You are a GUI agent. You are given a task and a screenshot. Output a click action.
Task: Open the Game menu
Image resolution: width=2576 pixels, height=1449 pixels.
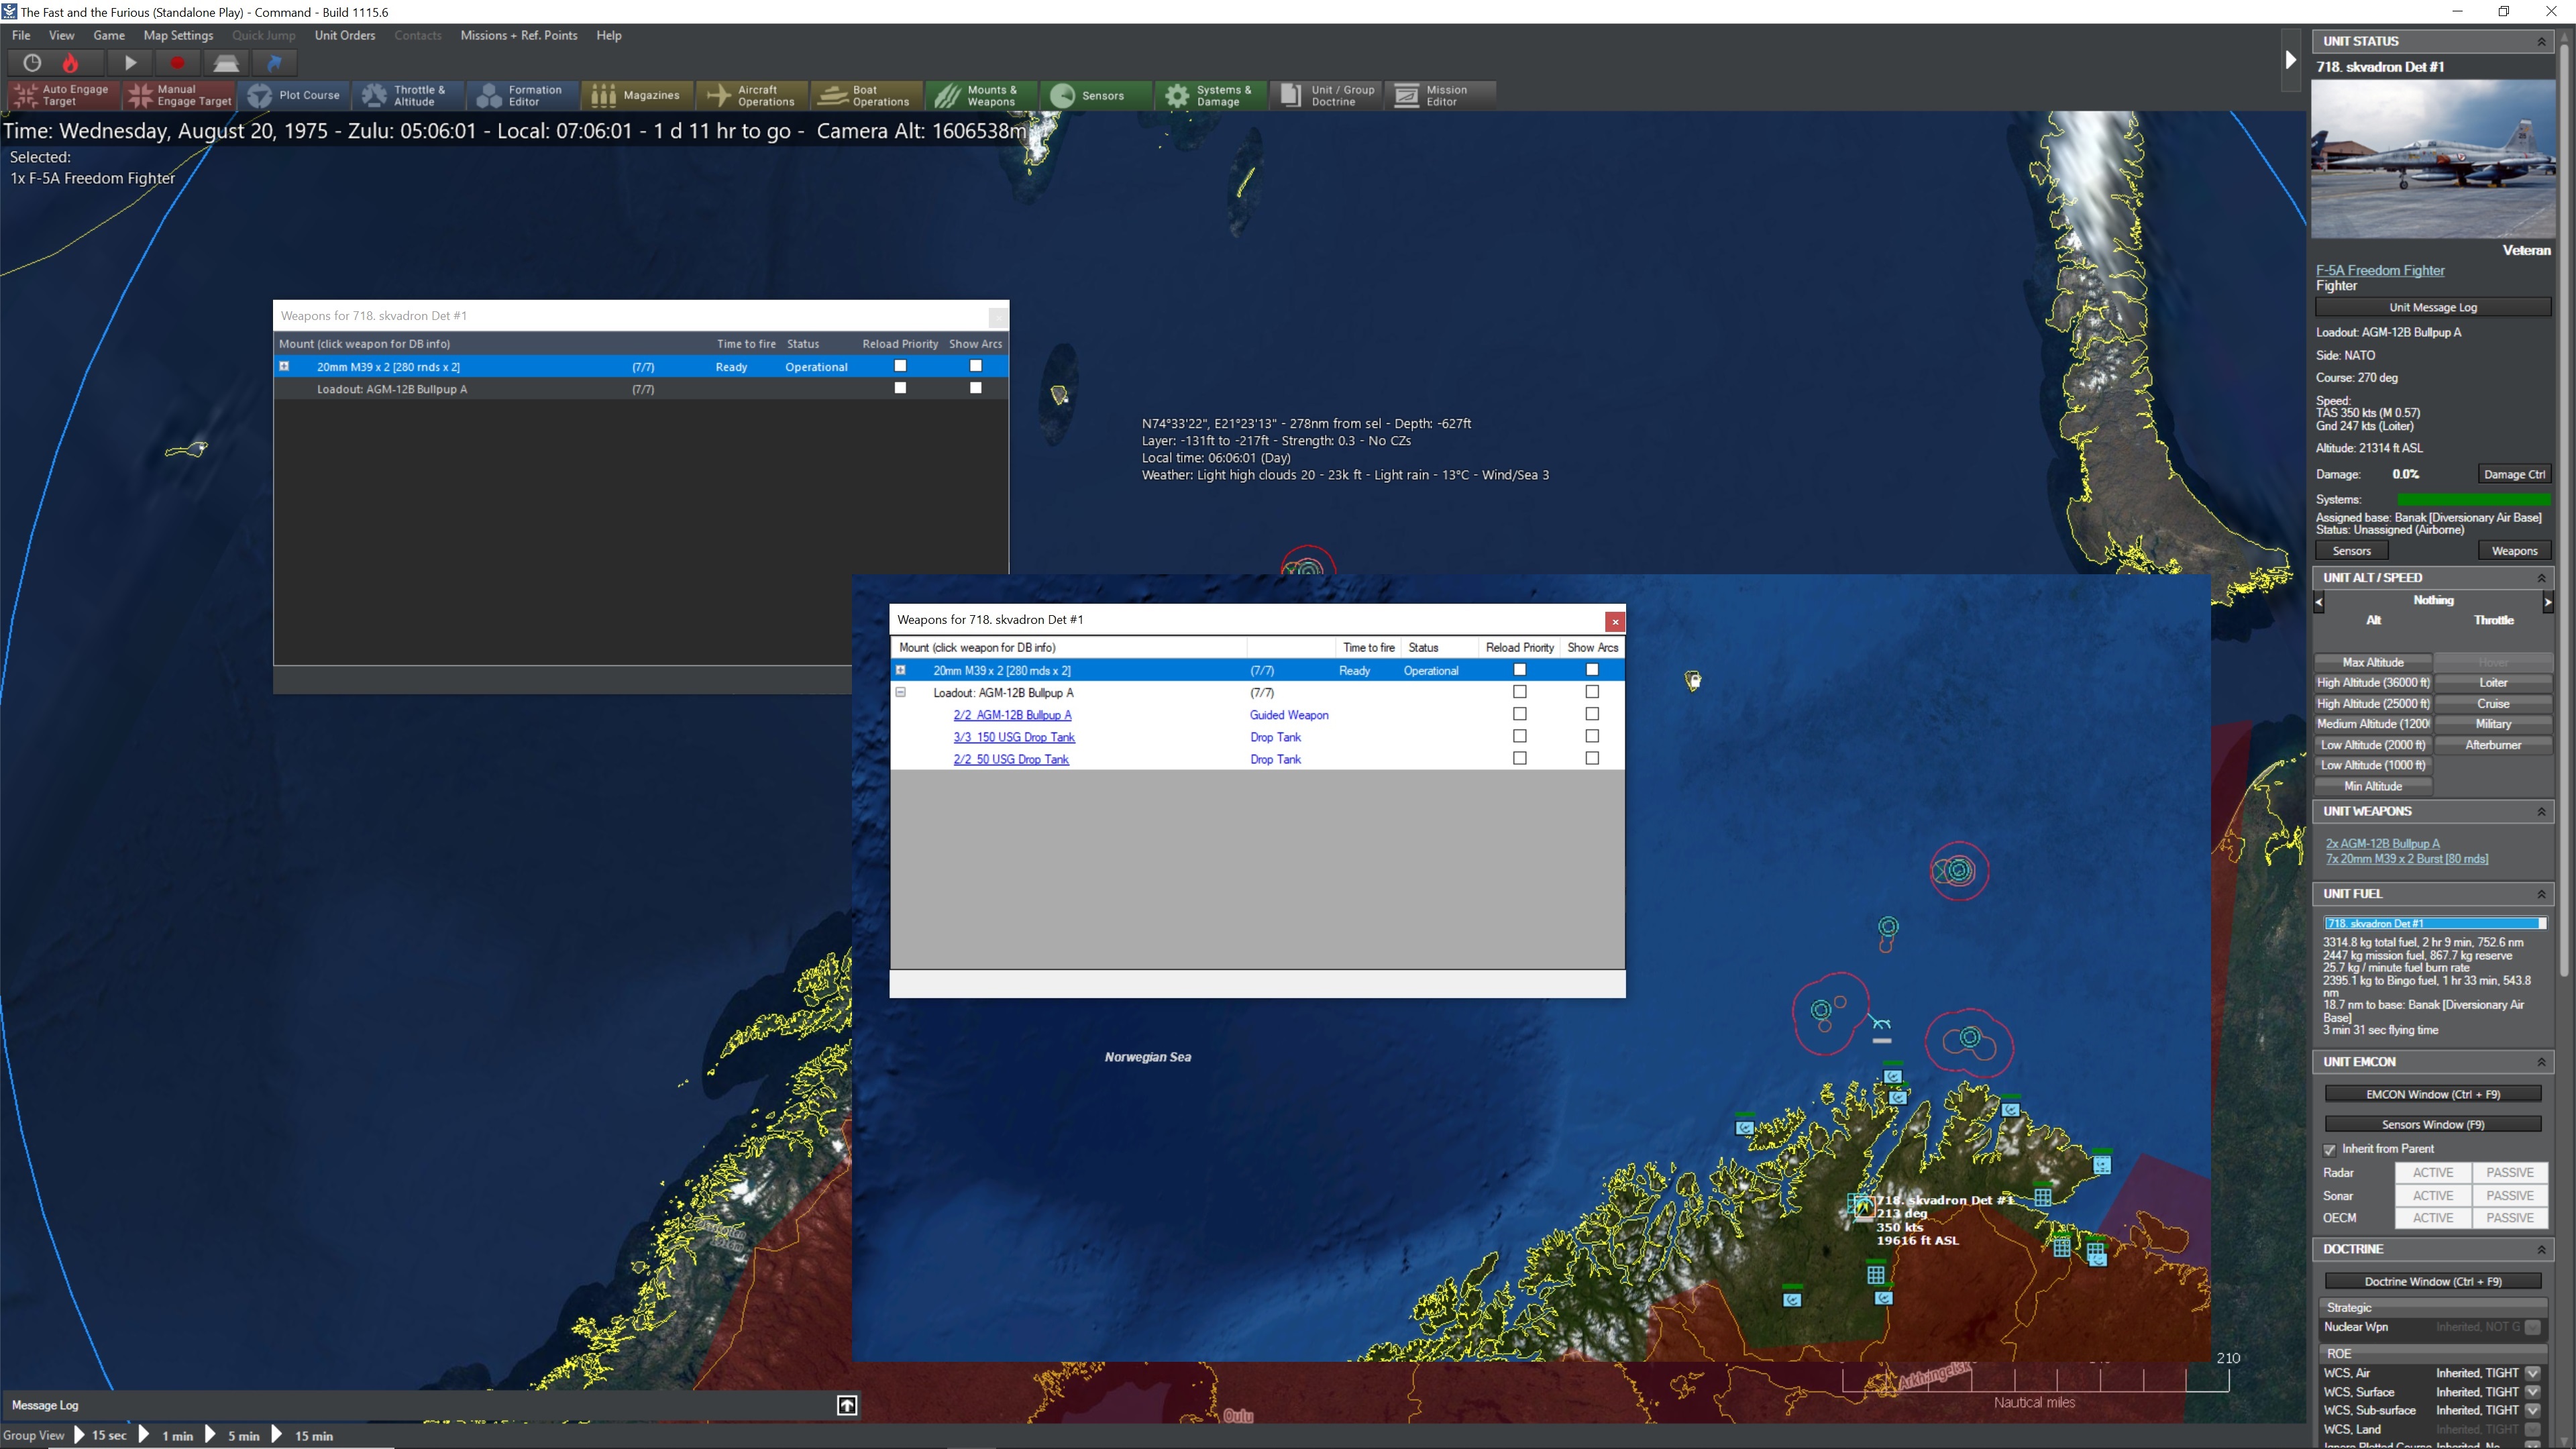point(109,35)
